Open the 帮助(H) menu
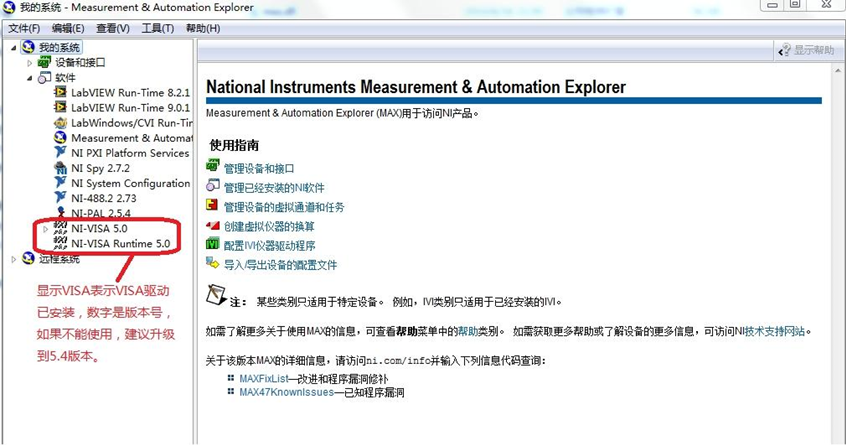This screenshot has width=846, height=445. (x=203, y=28)
